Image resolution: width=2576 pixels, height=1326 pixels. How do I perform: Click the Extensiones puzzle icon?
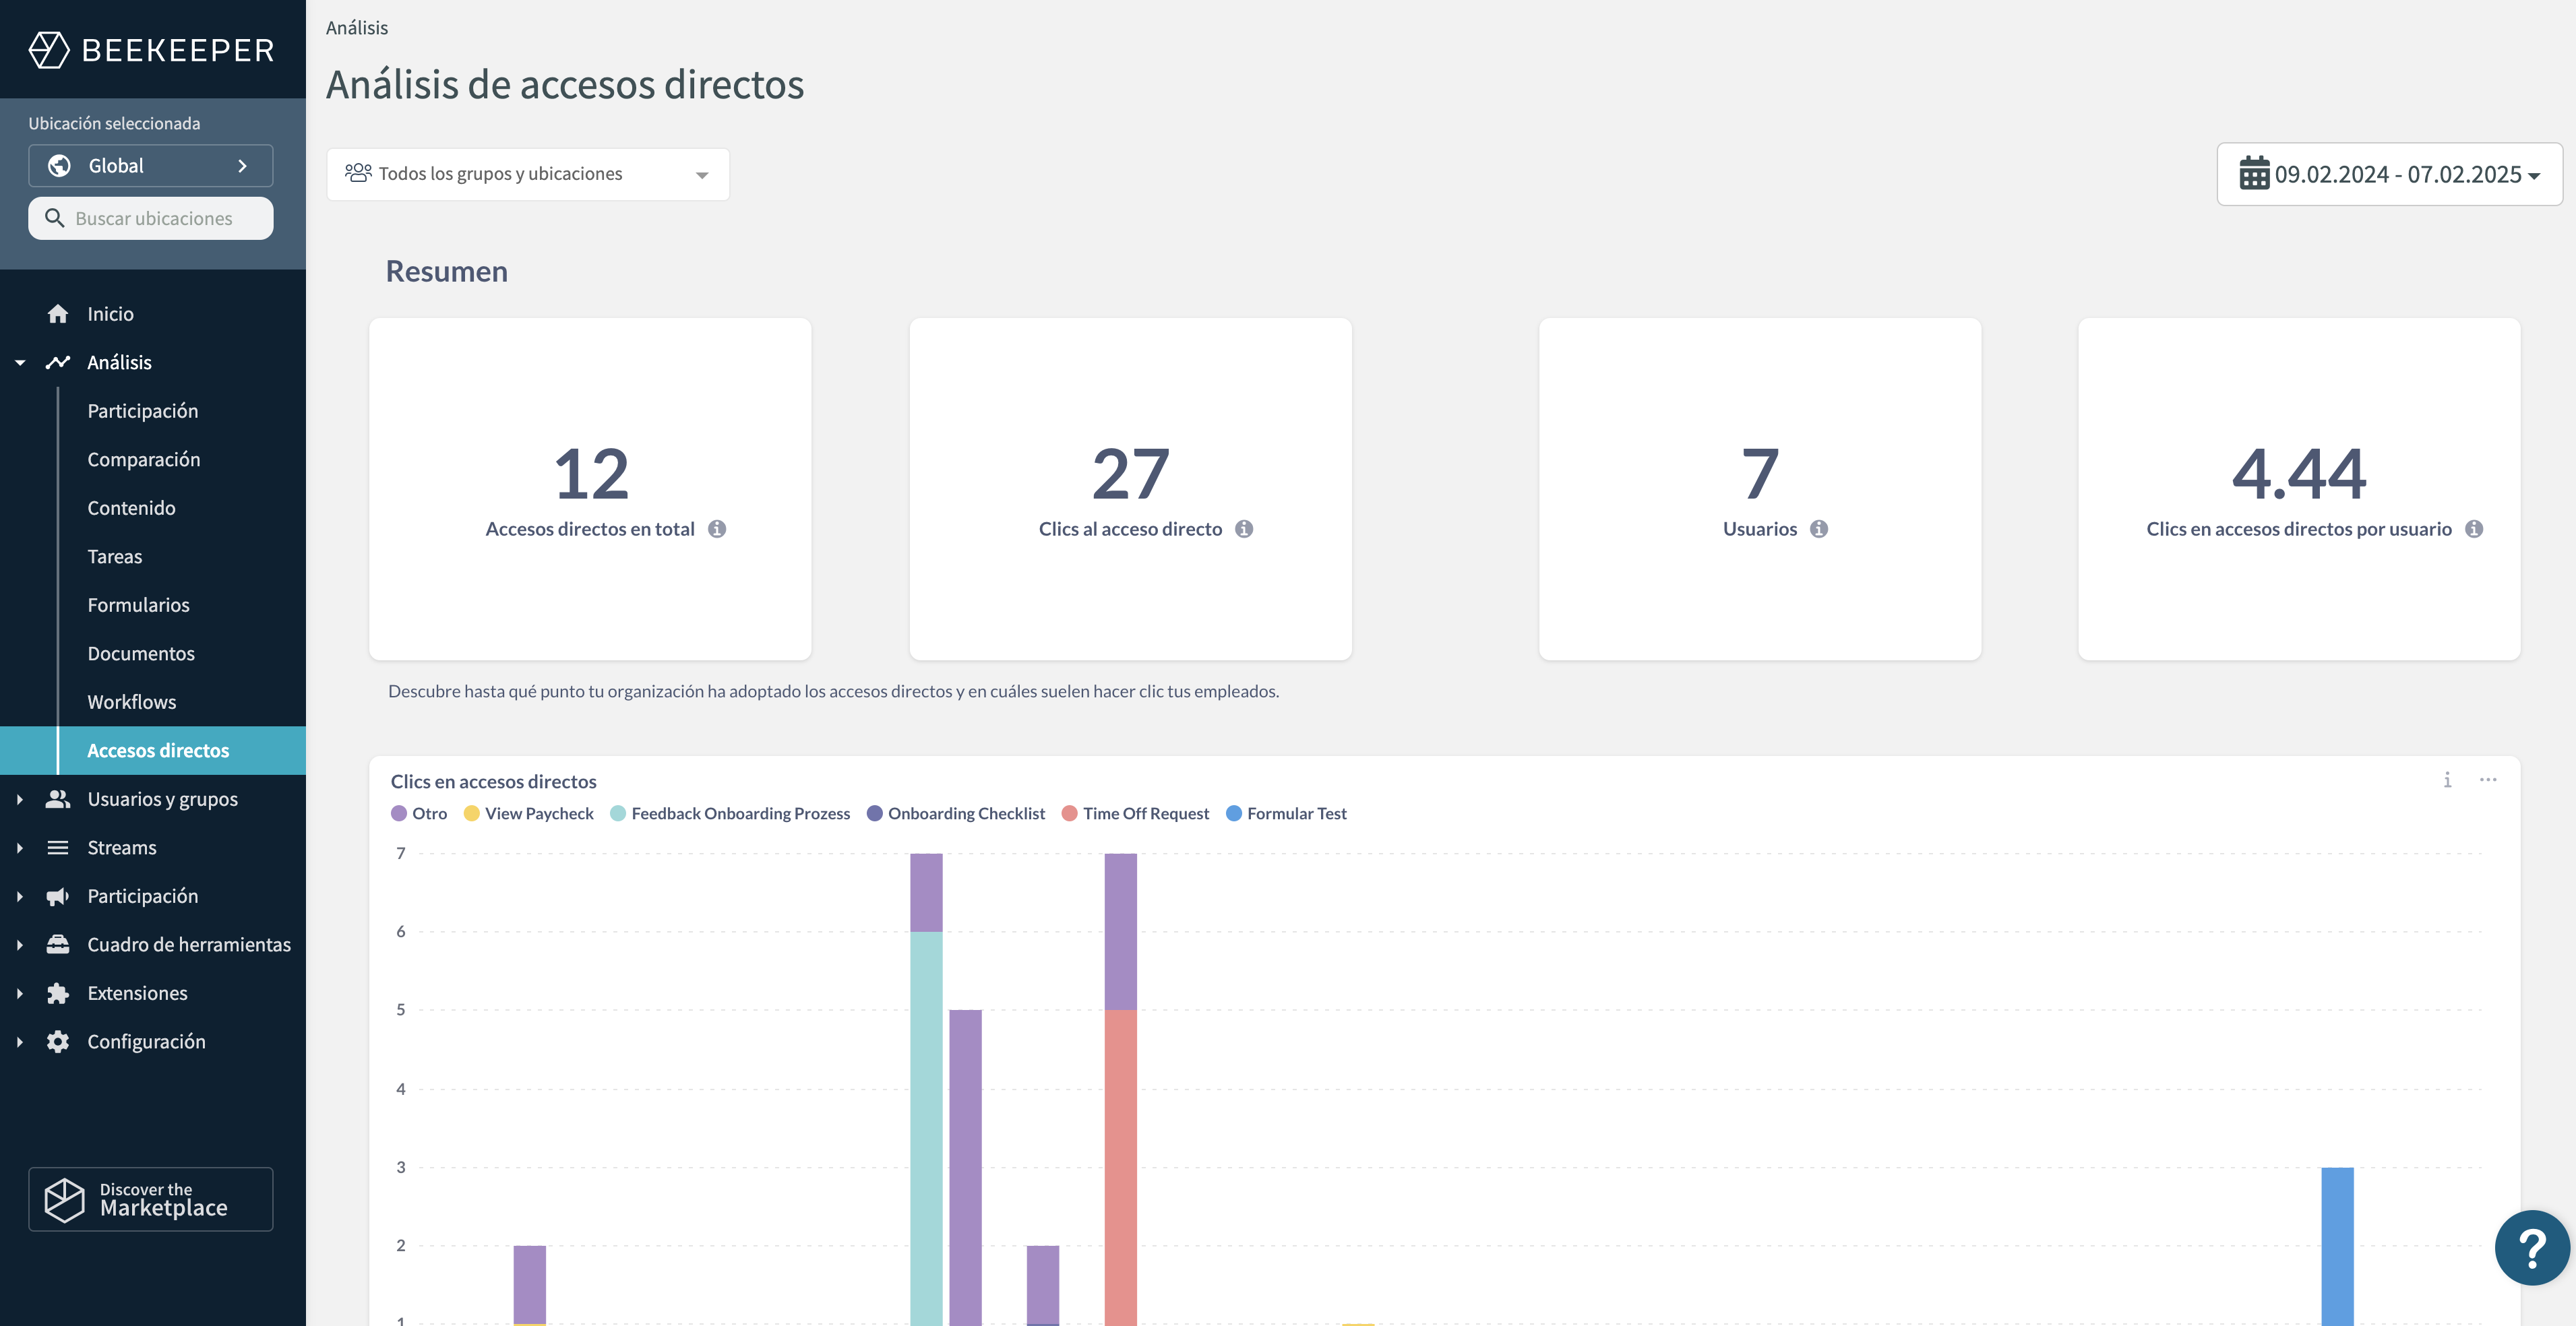(x=58, y=993)
